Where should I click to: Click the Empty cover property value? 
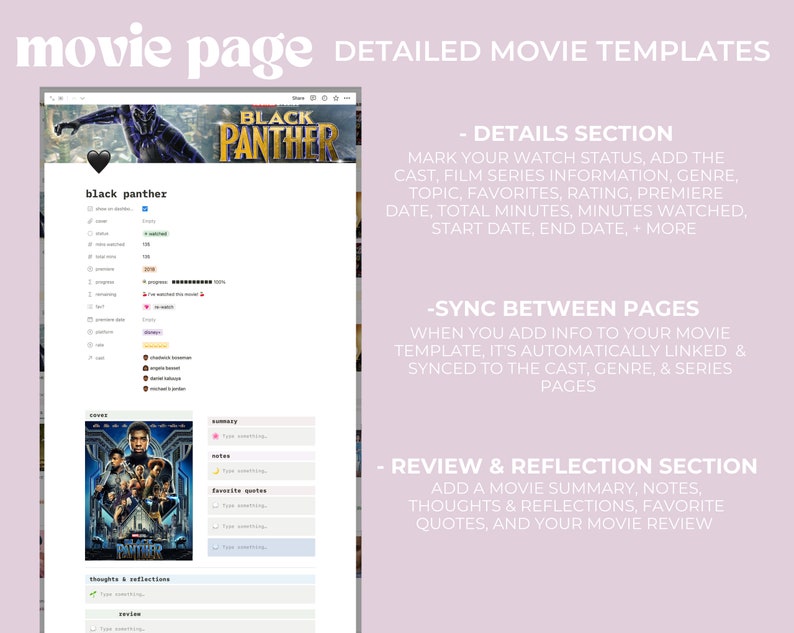click(149, 221)
